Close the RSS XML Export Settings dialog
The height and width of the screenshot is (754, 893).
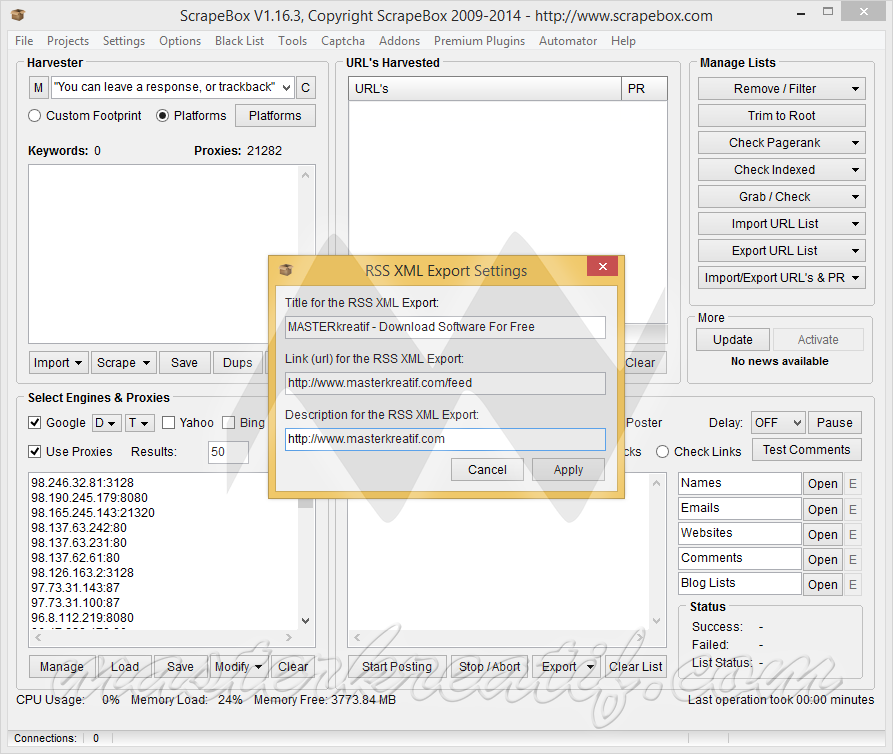tap(603, 266)
